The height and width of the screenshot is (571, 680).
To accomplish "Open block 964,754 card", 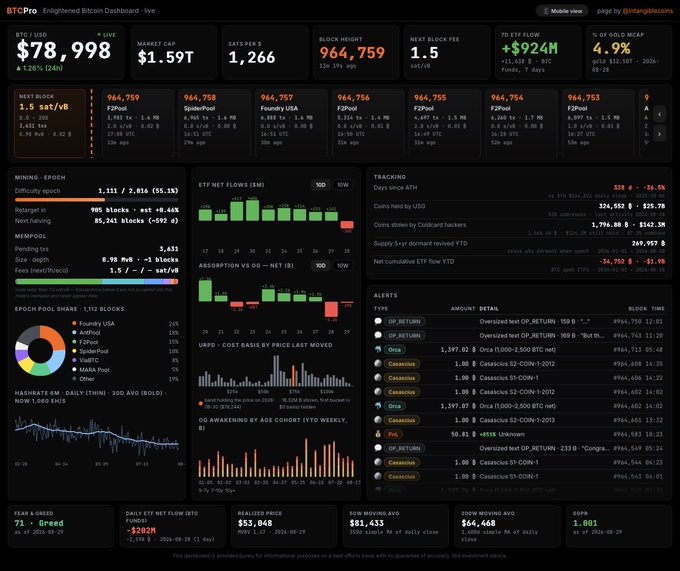I will [522, 123].
